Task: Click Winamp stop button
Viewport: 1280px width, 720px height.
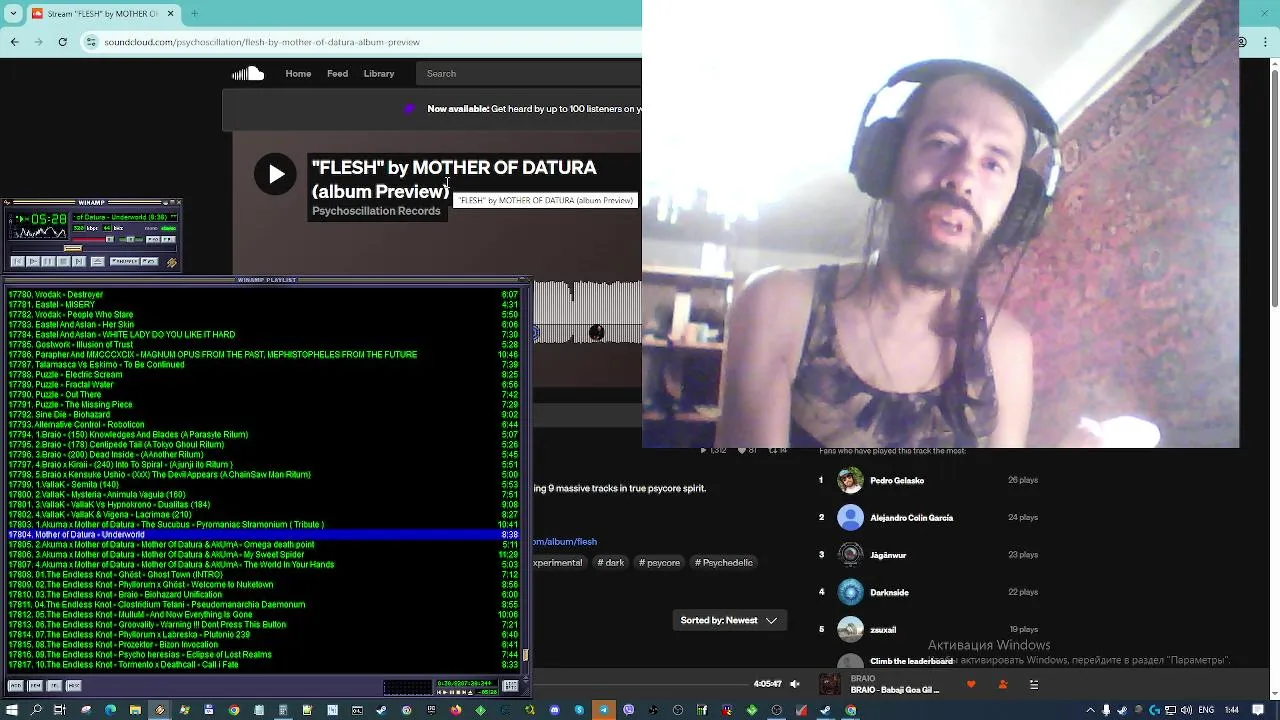Action: click(64, 262)
